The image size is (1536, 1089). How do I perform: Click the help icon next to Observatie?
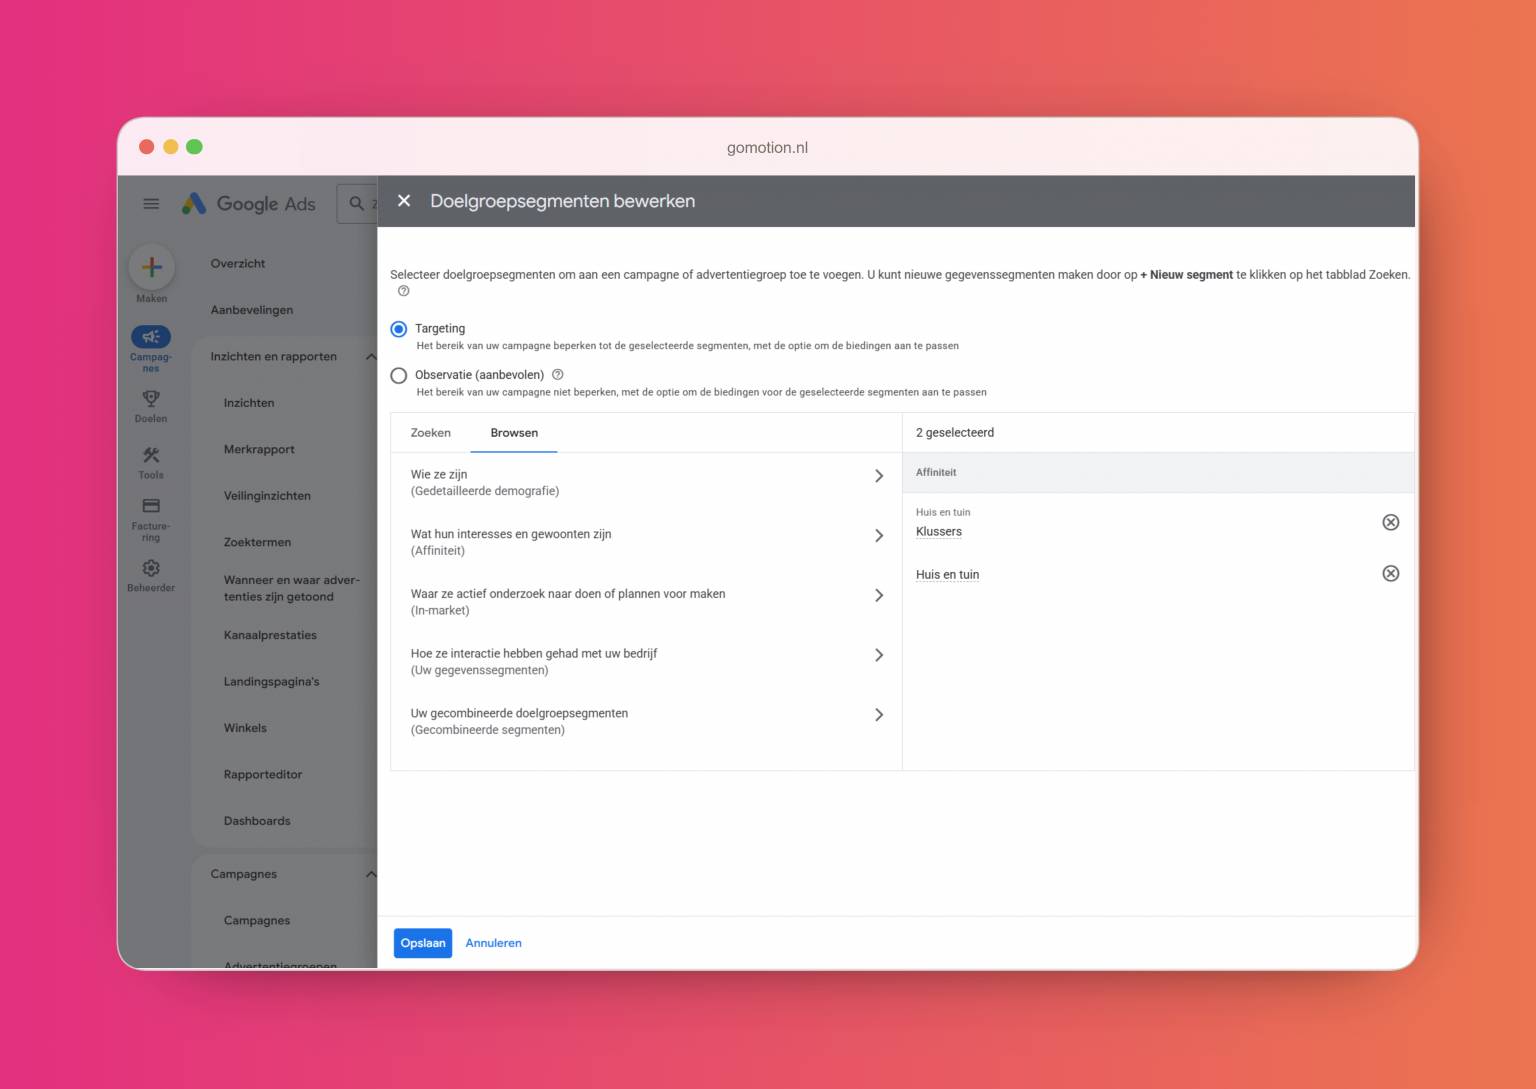[x=558, y=375]
